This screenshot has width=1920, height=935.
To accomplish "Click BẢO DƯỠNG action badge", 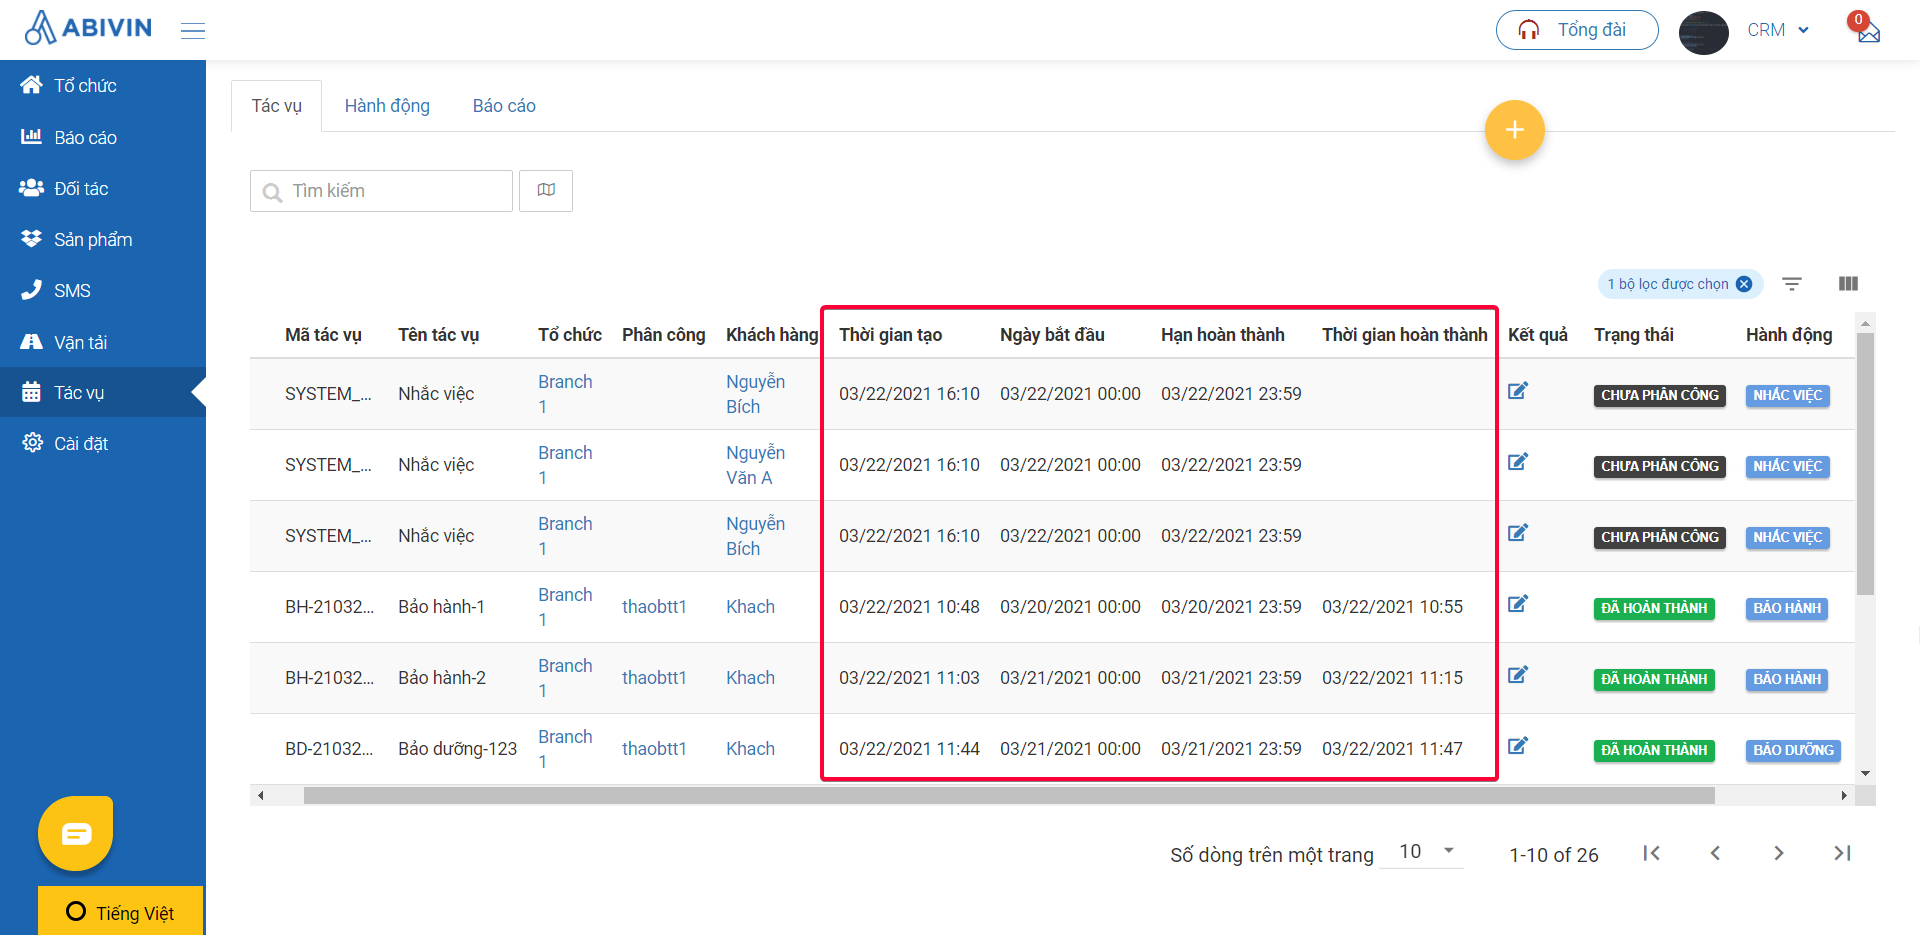I will (1793, 750).
